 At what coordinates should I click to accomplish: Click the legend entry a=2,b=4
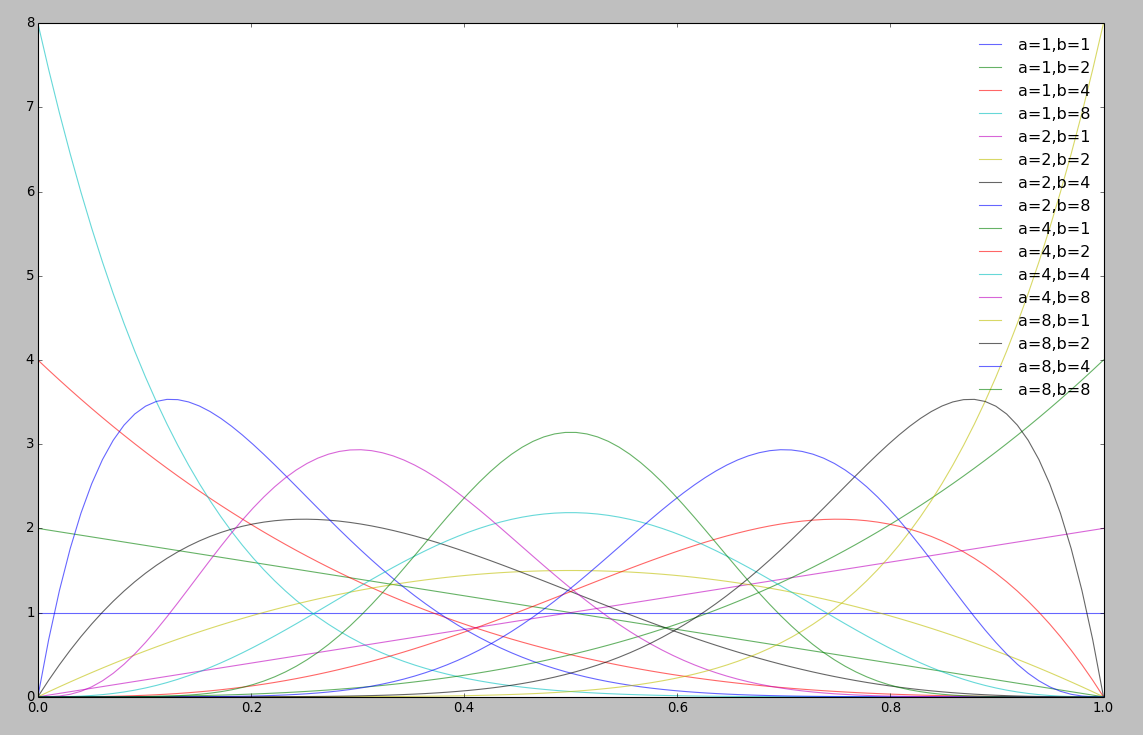(1034, 182)
